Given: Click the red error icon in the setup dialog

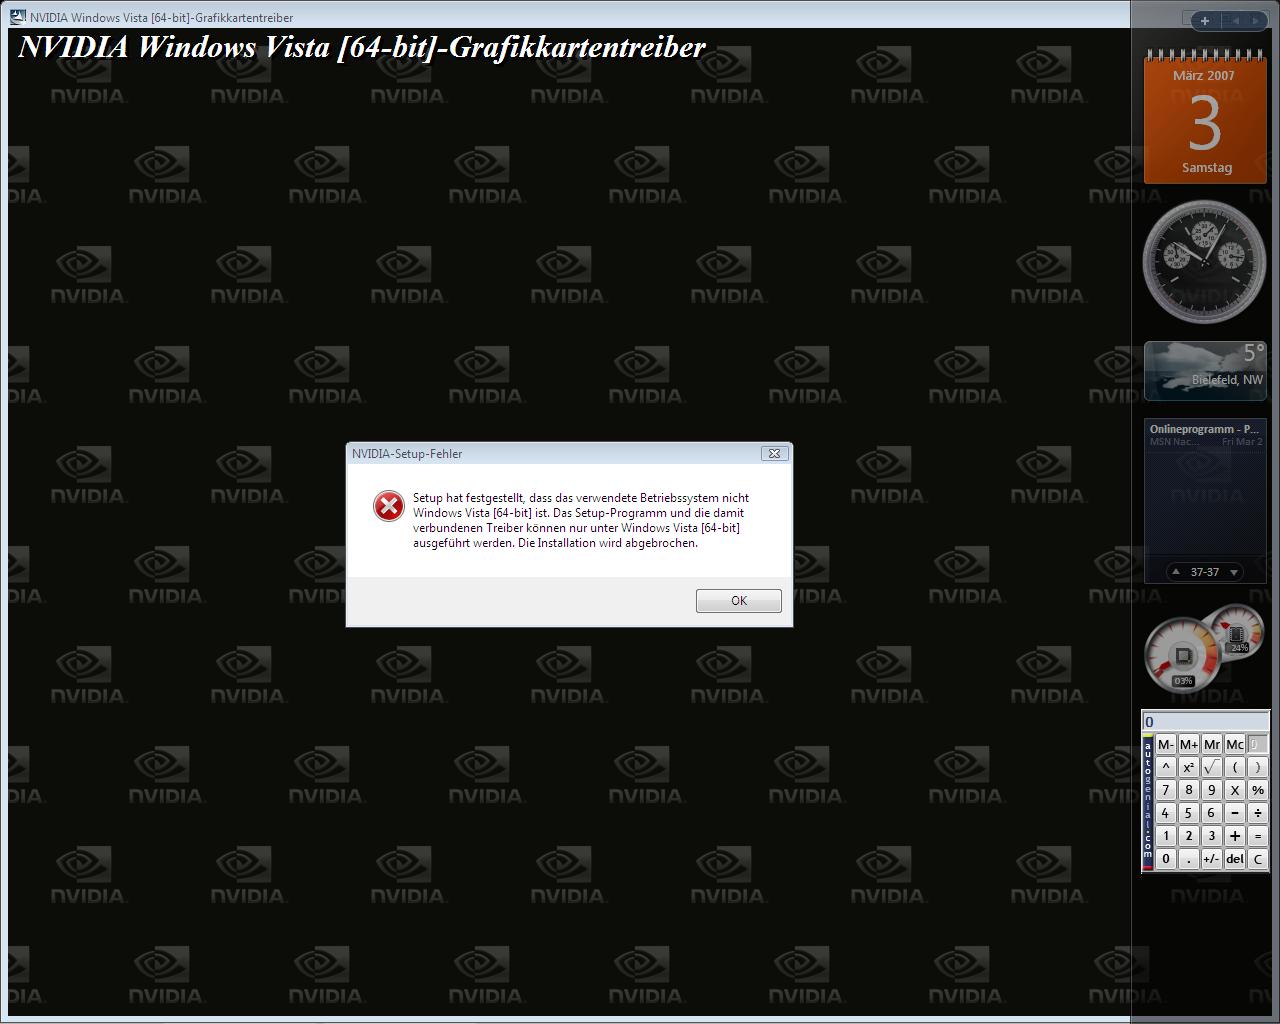Looking at the screenshot, I should 388,506.
